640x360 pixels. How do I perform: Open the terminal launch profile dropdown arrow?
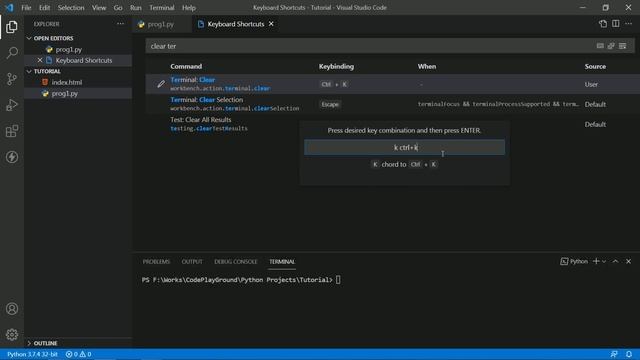(604, 261)
